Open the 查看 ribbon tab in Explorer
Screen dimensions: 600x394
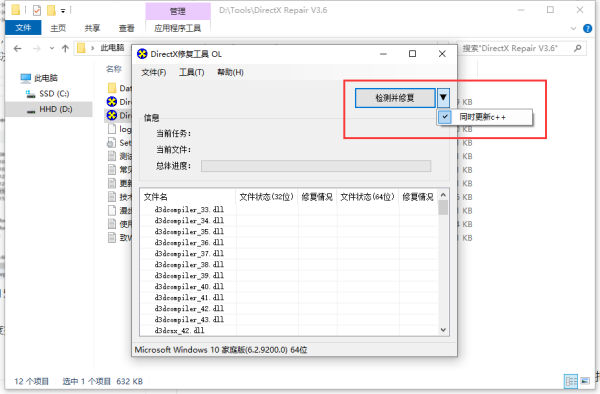[x=126, y=28]
